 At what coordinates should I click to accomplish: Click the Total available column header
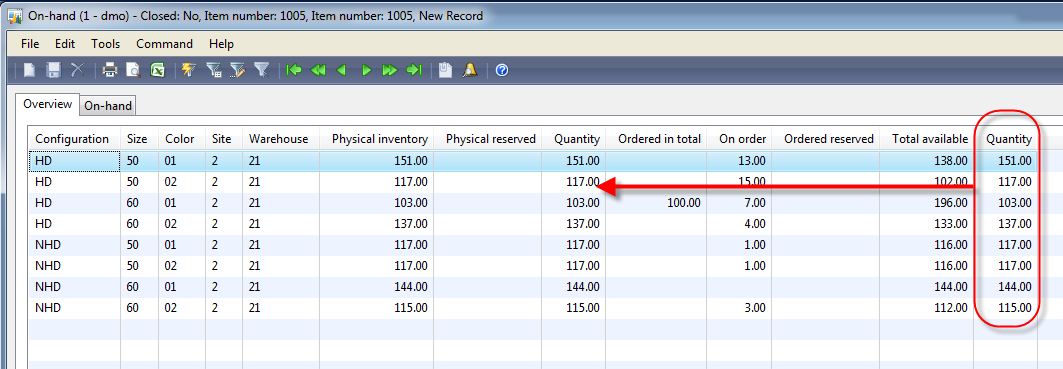[927, 139]
